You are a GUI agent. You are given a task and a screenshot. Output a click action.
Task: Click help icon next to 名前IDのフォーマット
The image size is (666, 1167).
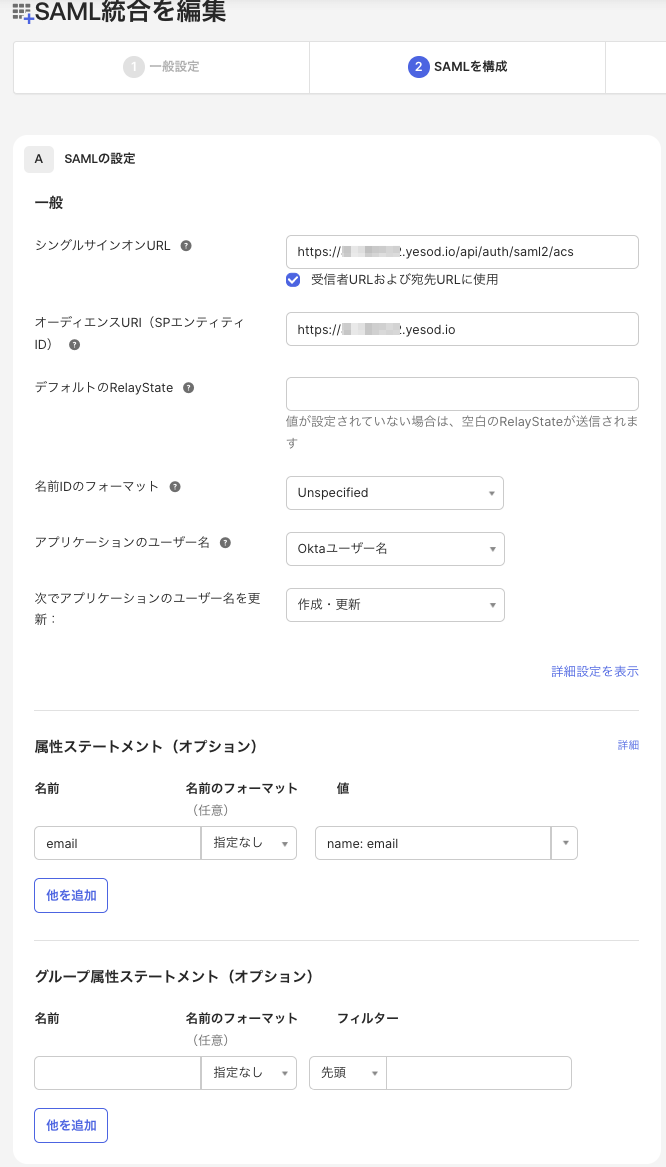click(x=175, y=486)
